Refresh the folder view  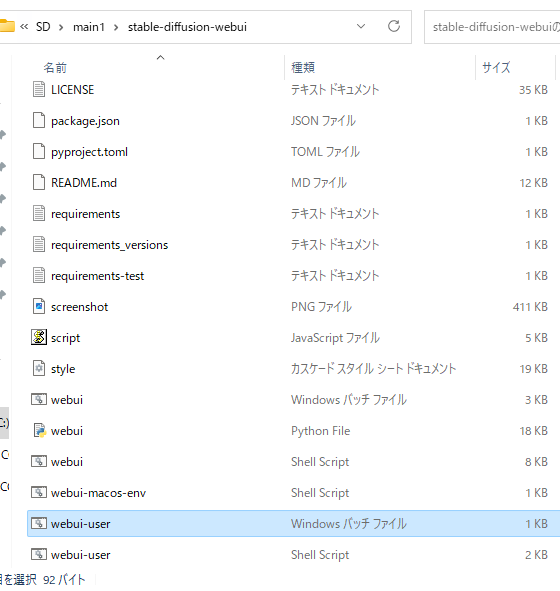pos(394,26)
